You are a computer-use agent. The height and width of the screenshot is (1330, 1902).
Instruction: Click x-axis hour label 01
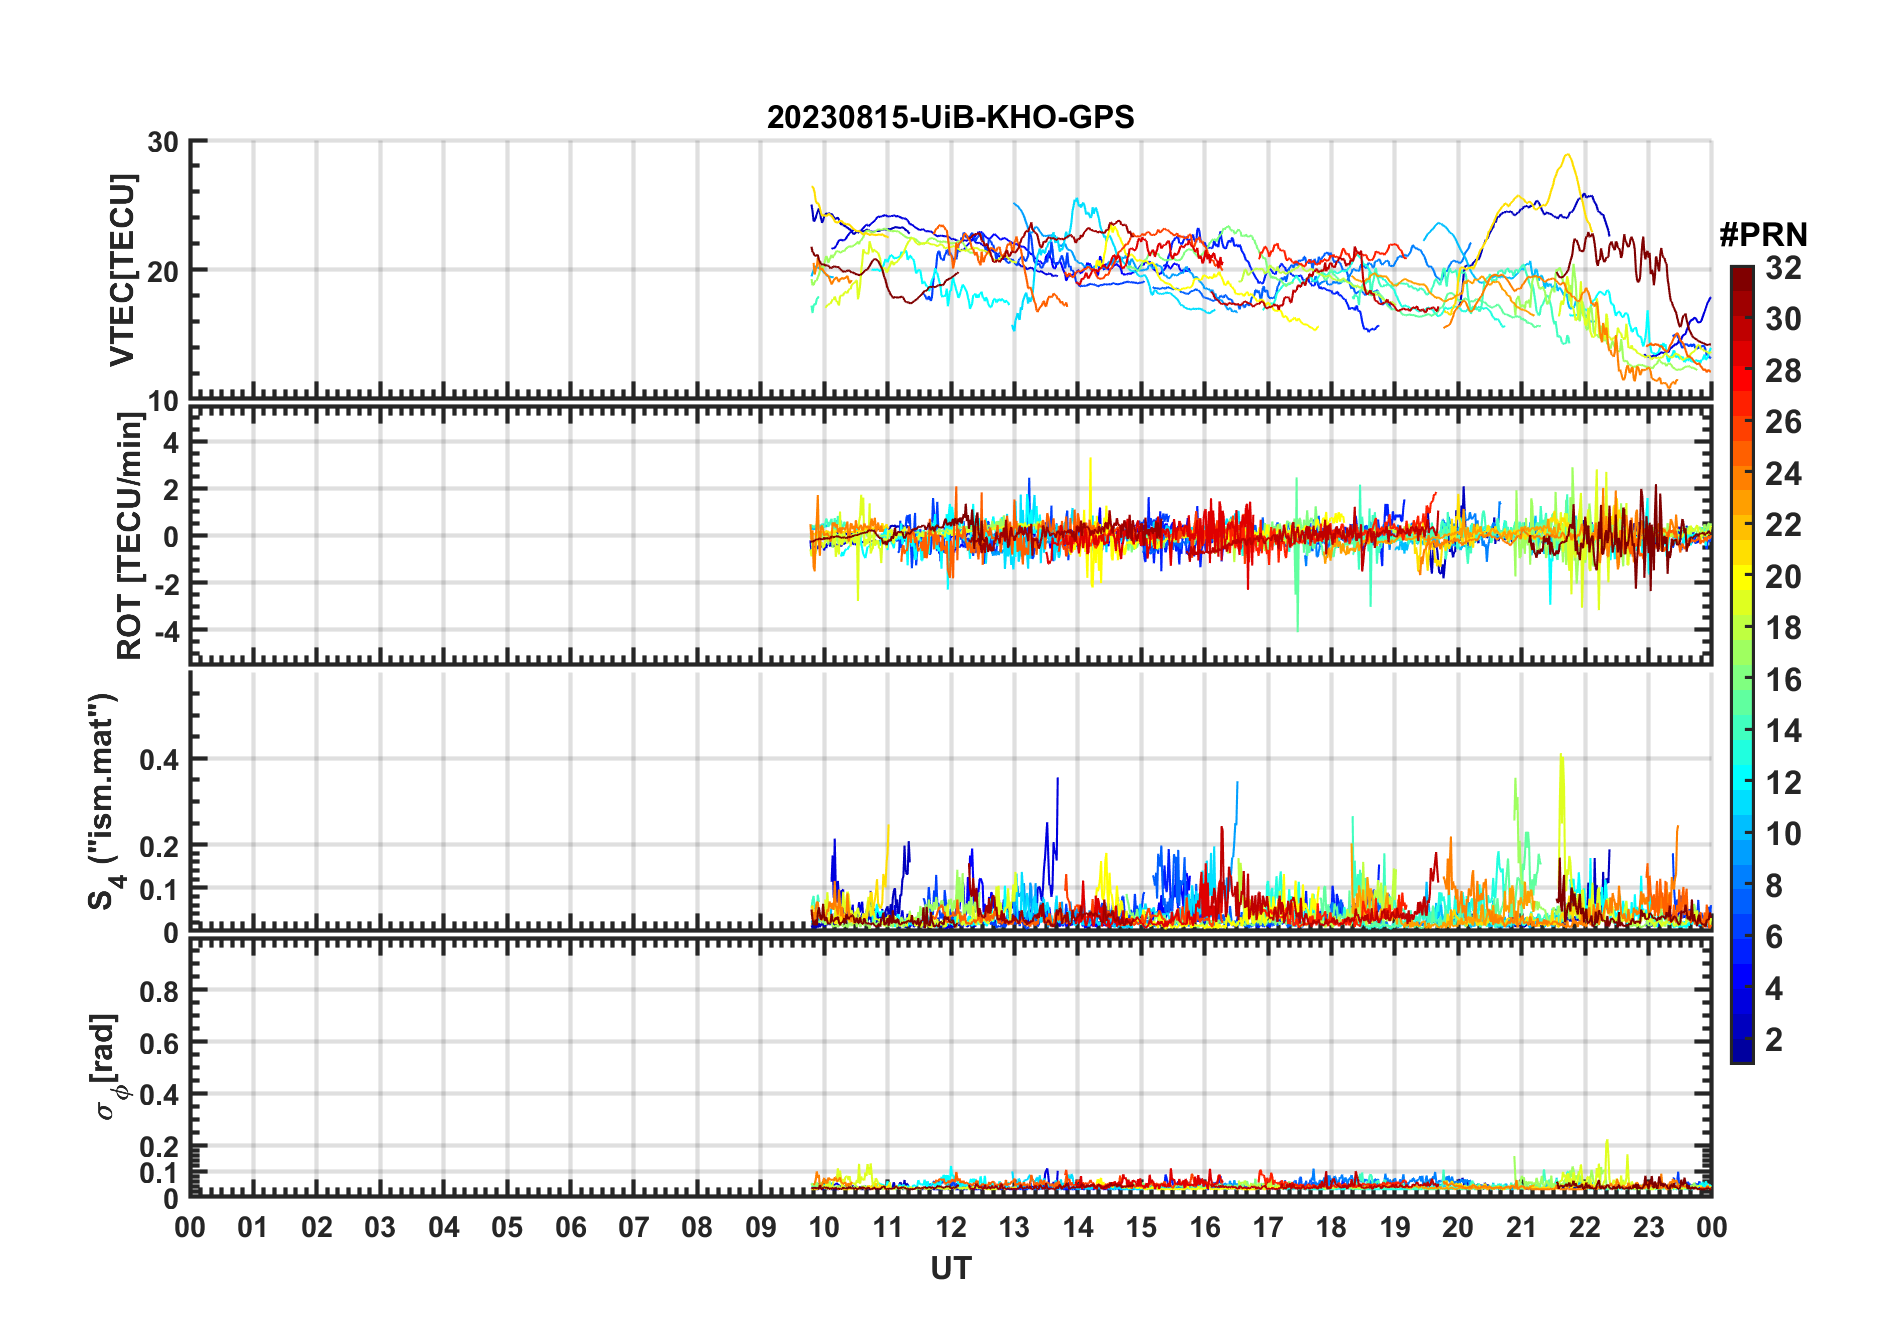coord(253,1227)
